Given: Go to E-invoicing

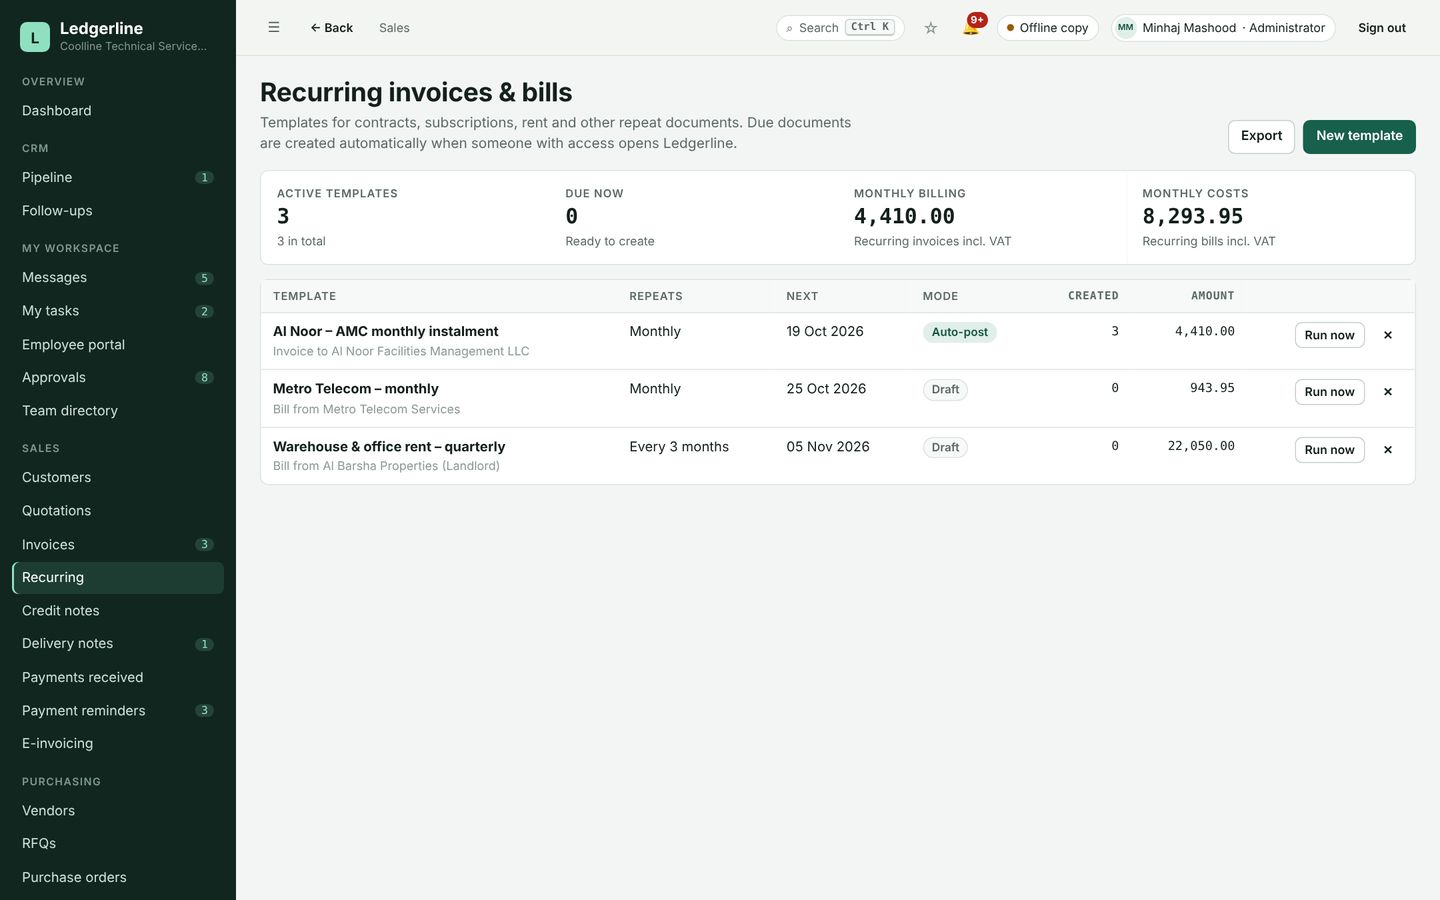Looking at the screenshot, I should [x=118, y=744].
